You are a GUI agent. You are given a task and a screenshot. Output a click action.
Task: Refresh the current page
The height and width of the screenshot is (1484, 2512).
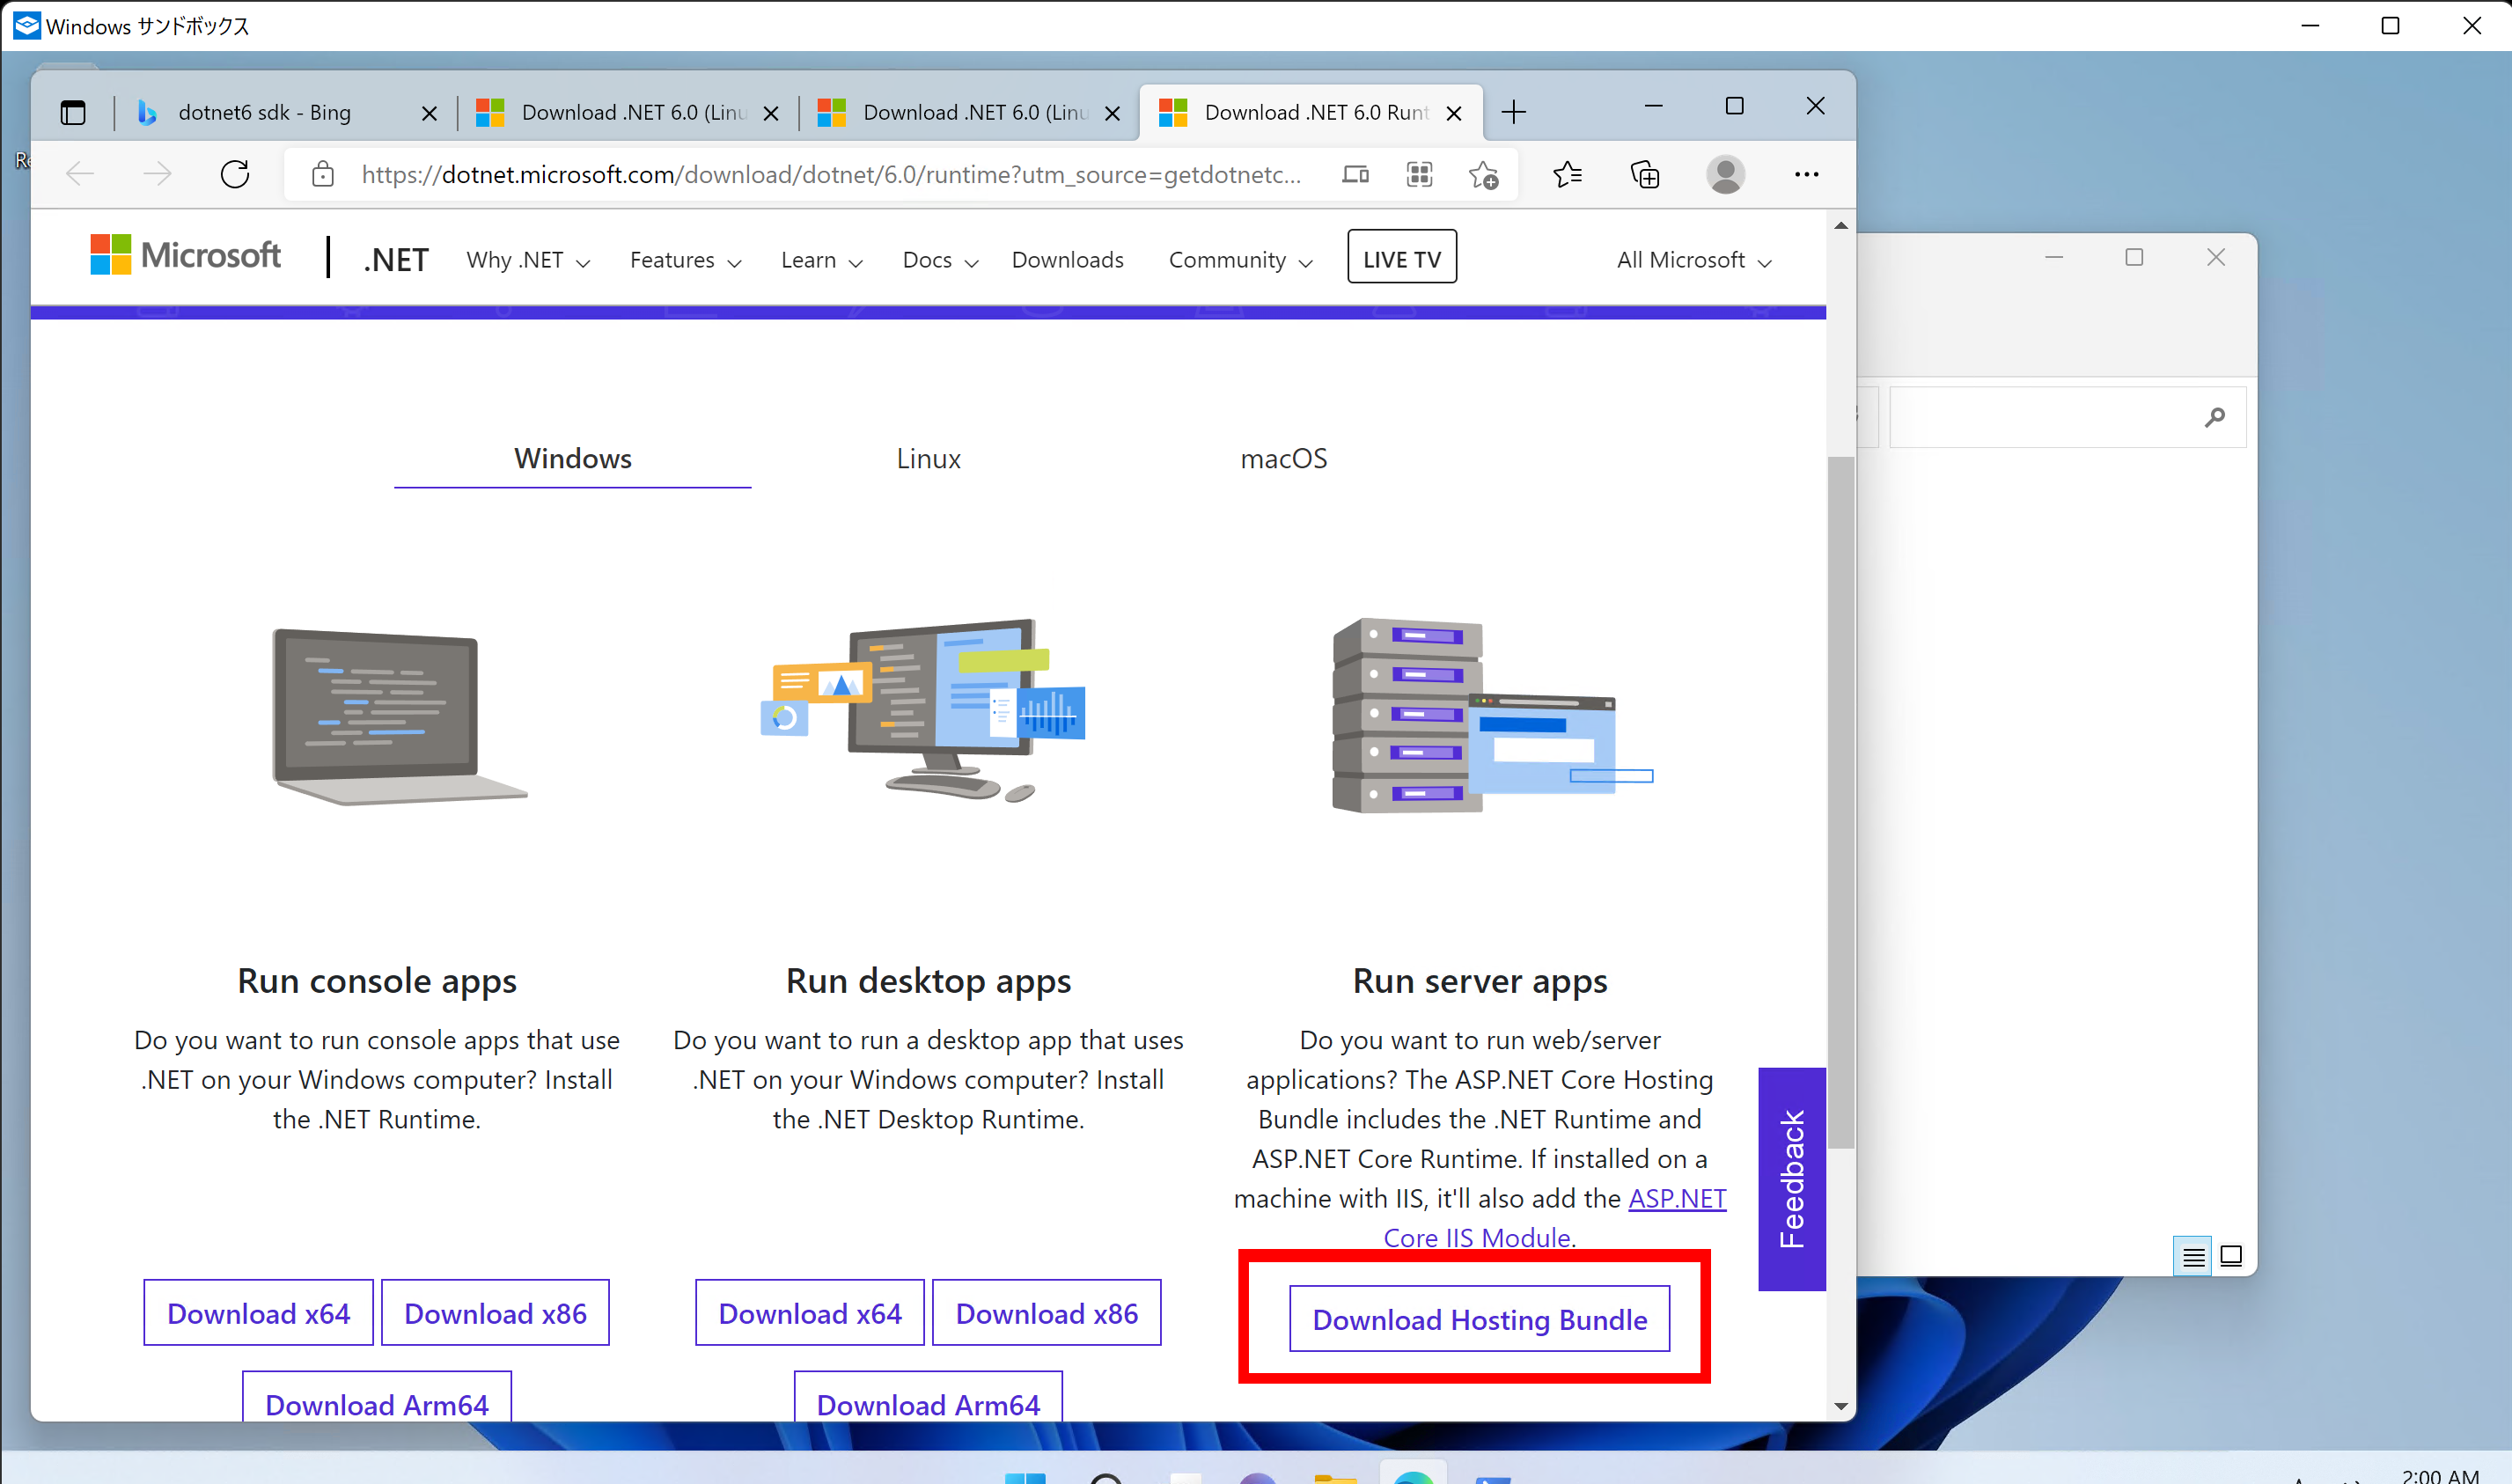(x=235, y=174)
